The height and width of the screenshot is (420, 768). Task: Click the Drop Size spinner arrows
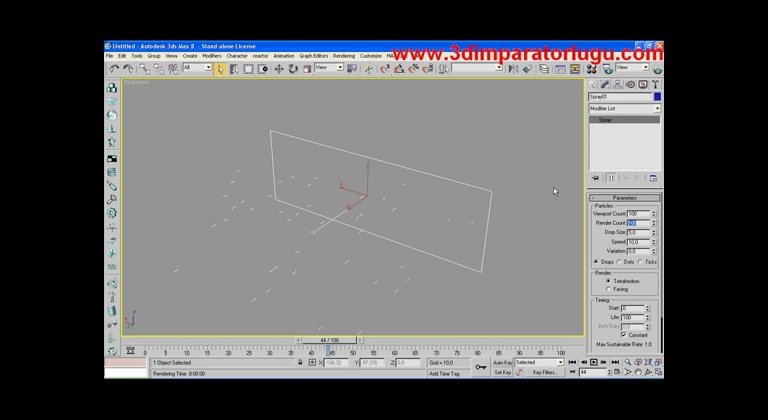[x=653, y=232]
